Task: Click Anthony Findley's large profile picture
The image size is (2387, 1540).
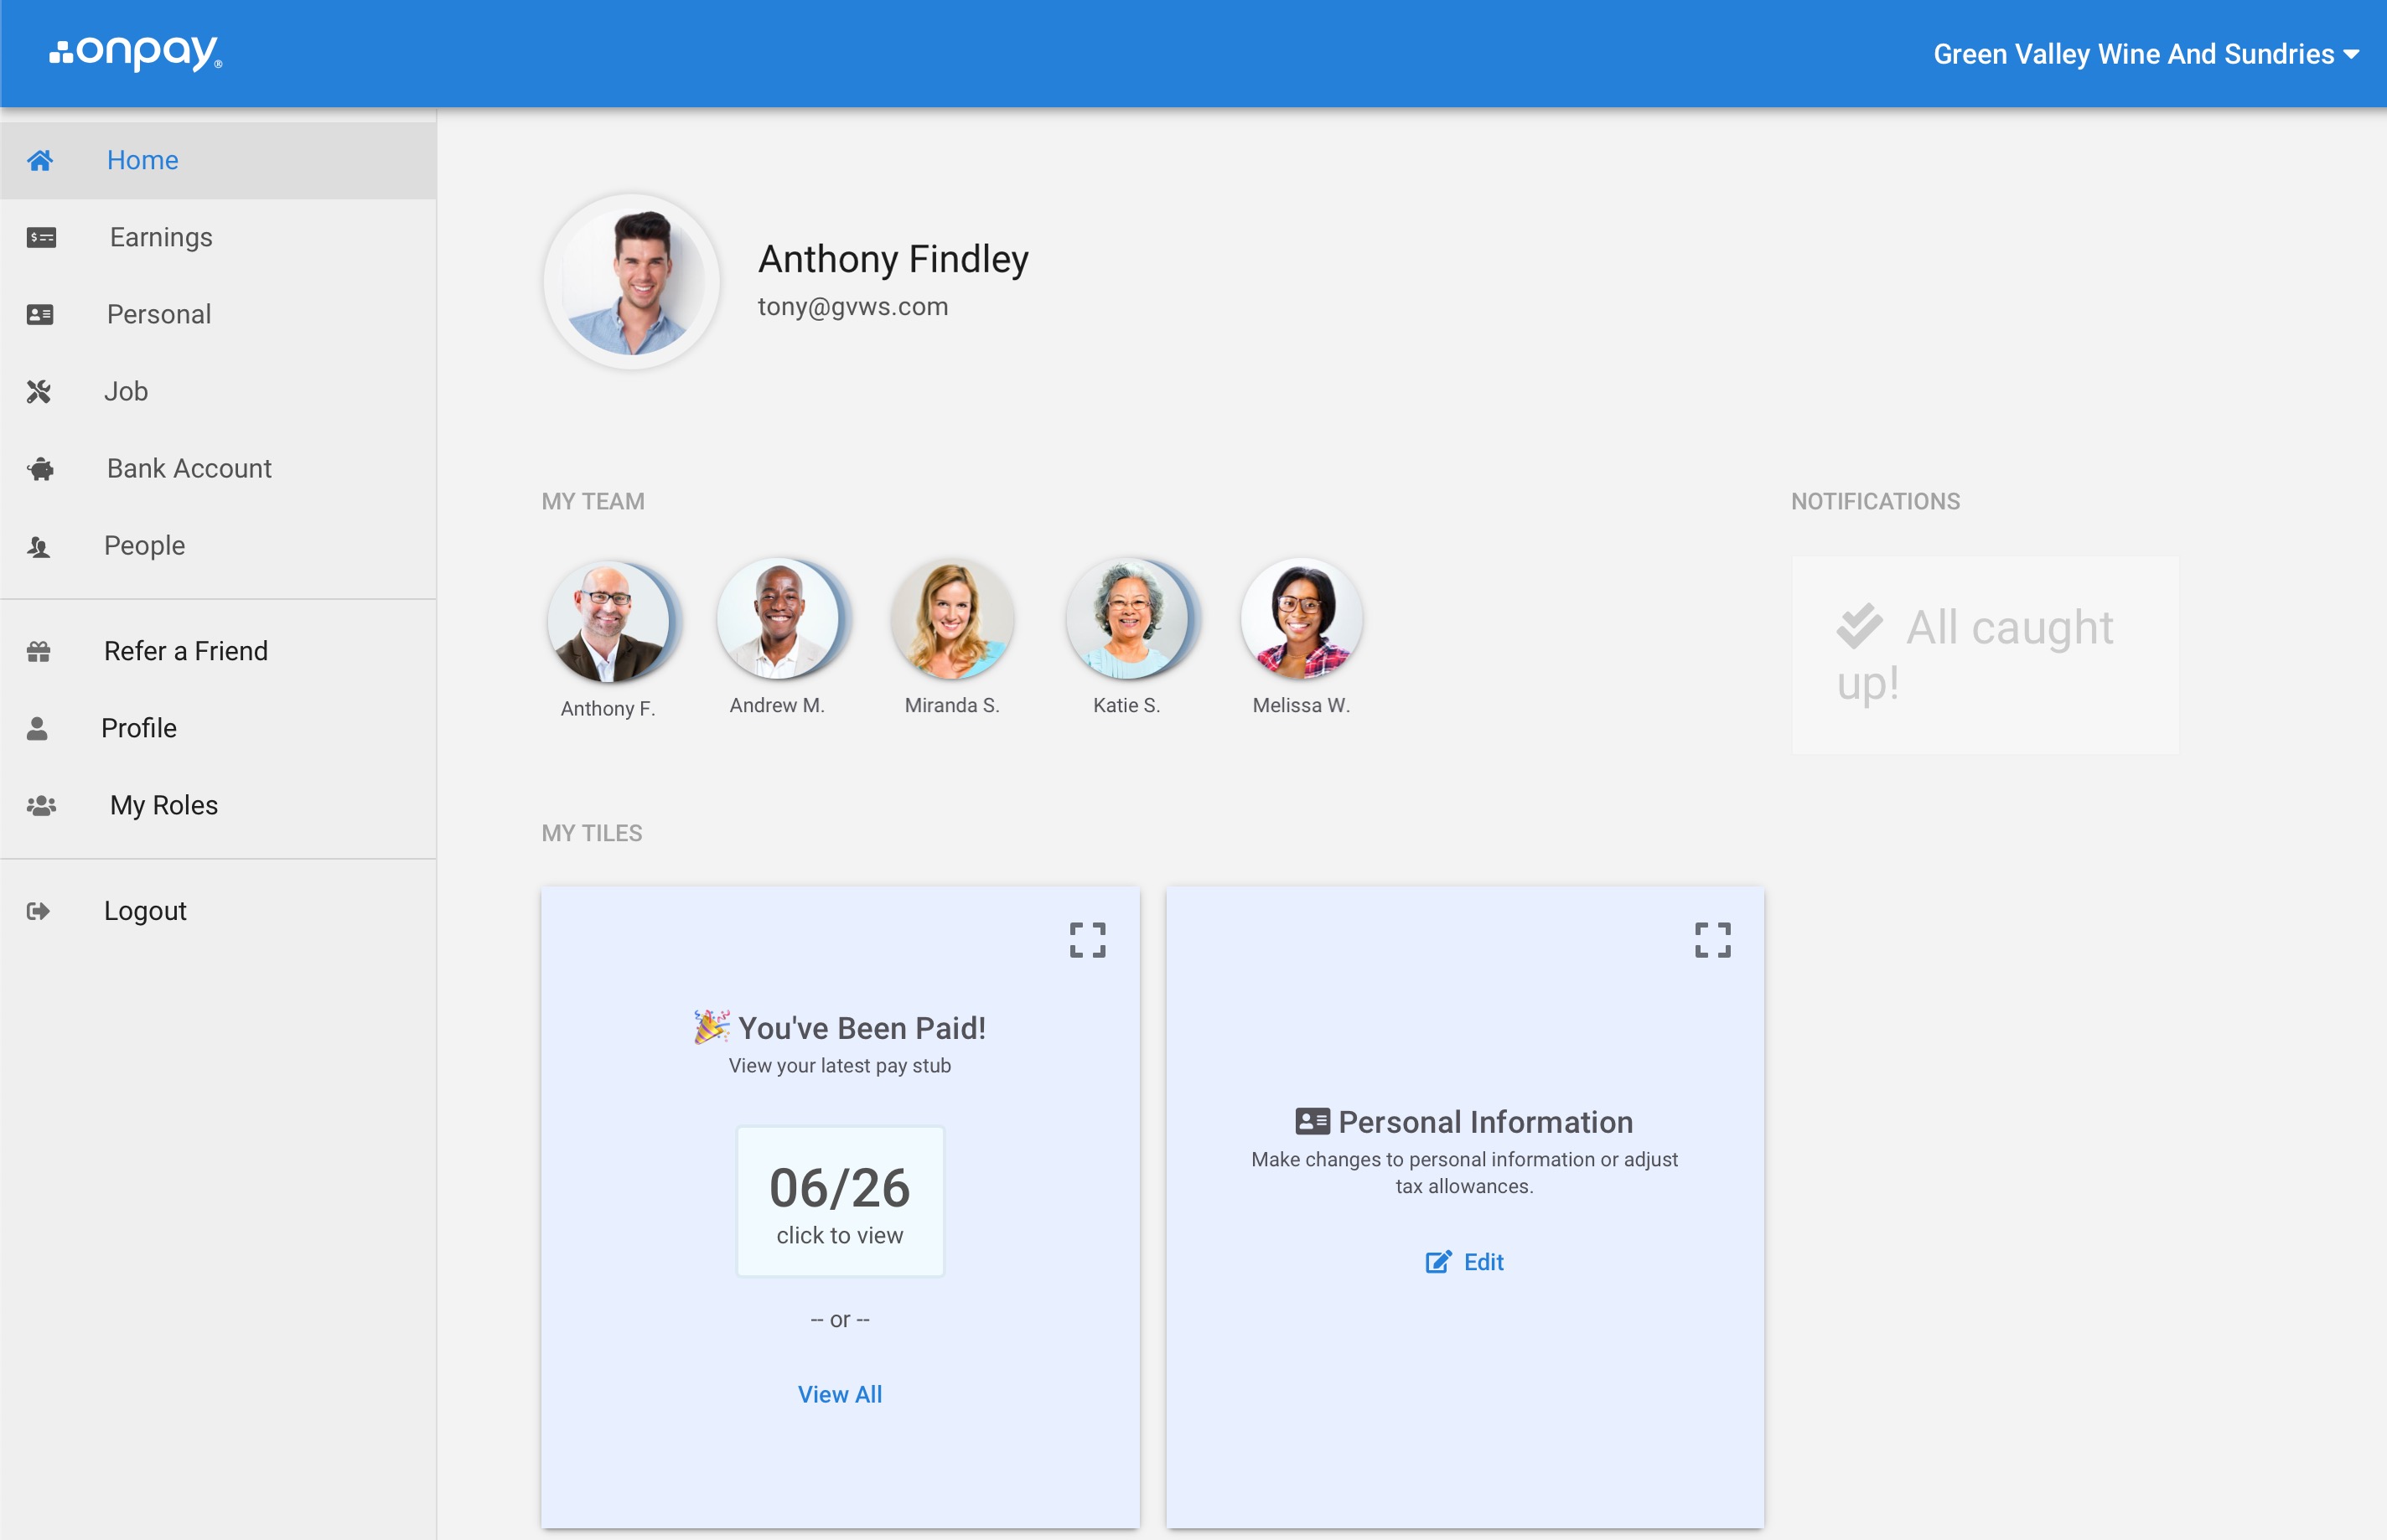Action: [x=632, y=282]
